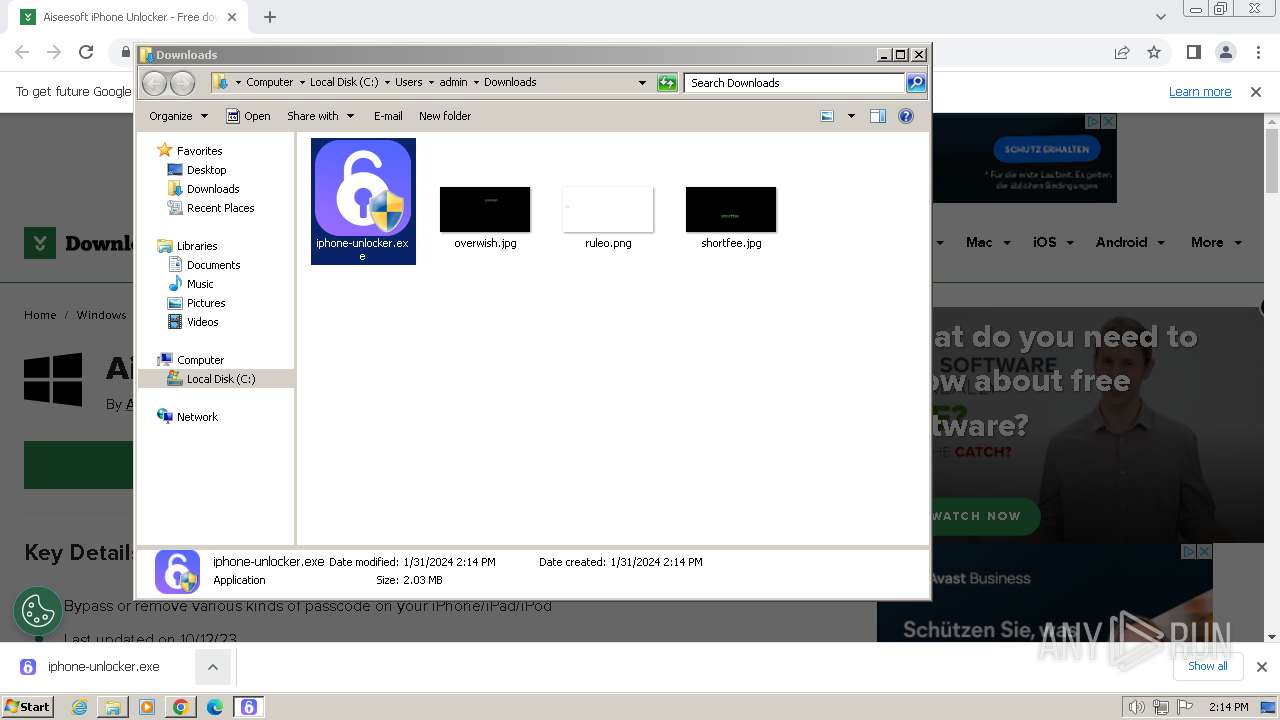1280x720 pixels.
Task: Open Microsoft Edge taskbar icon
Action: tap(215, 707)
